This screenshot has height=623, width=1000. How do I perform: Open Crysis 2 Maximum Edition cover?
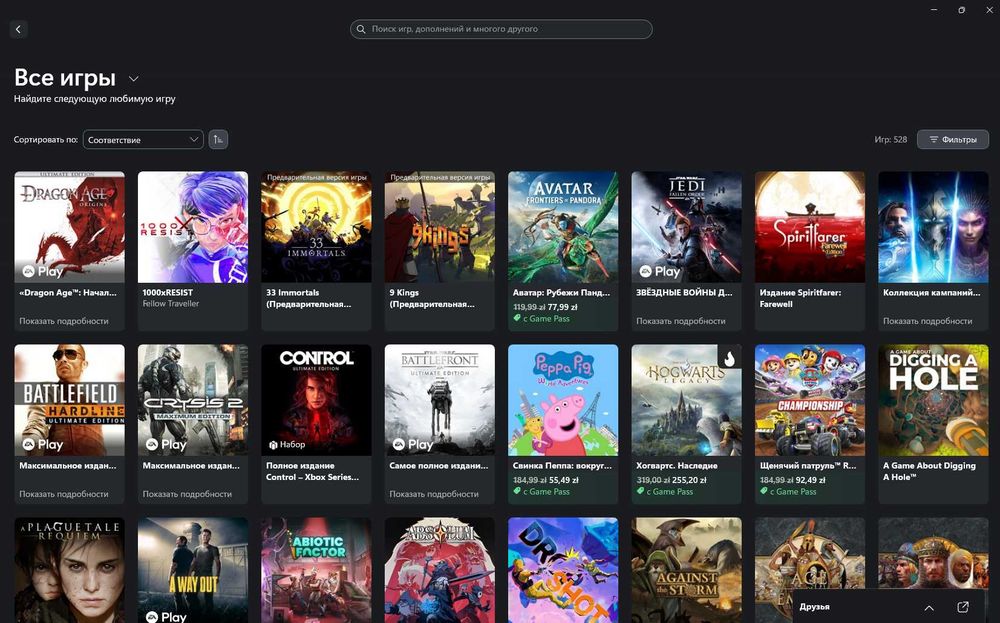(193, 400)
